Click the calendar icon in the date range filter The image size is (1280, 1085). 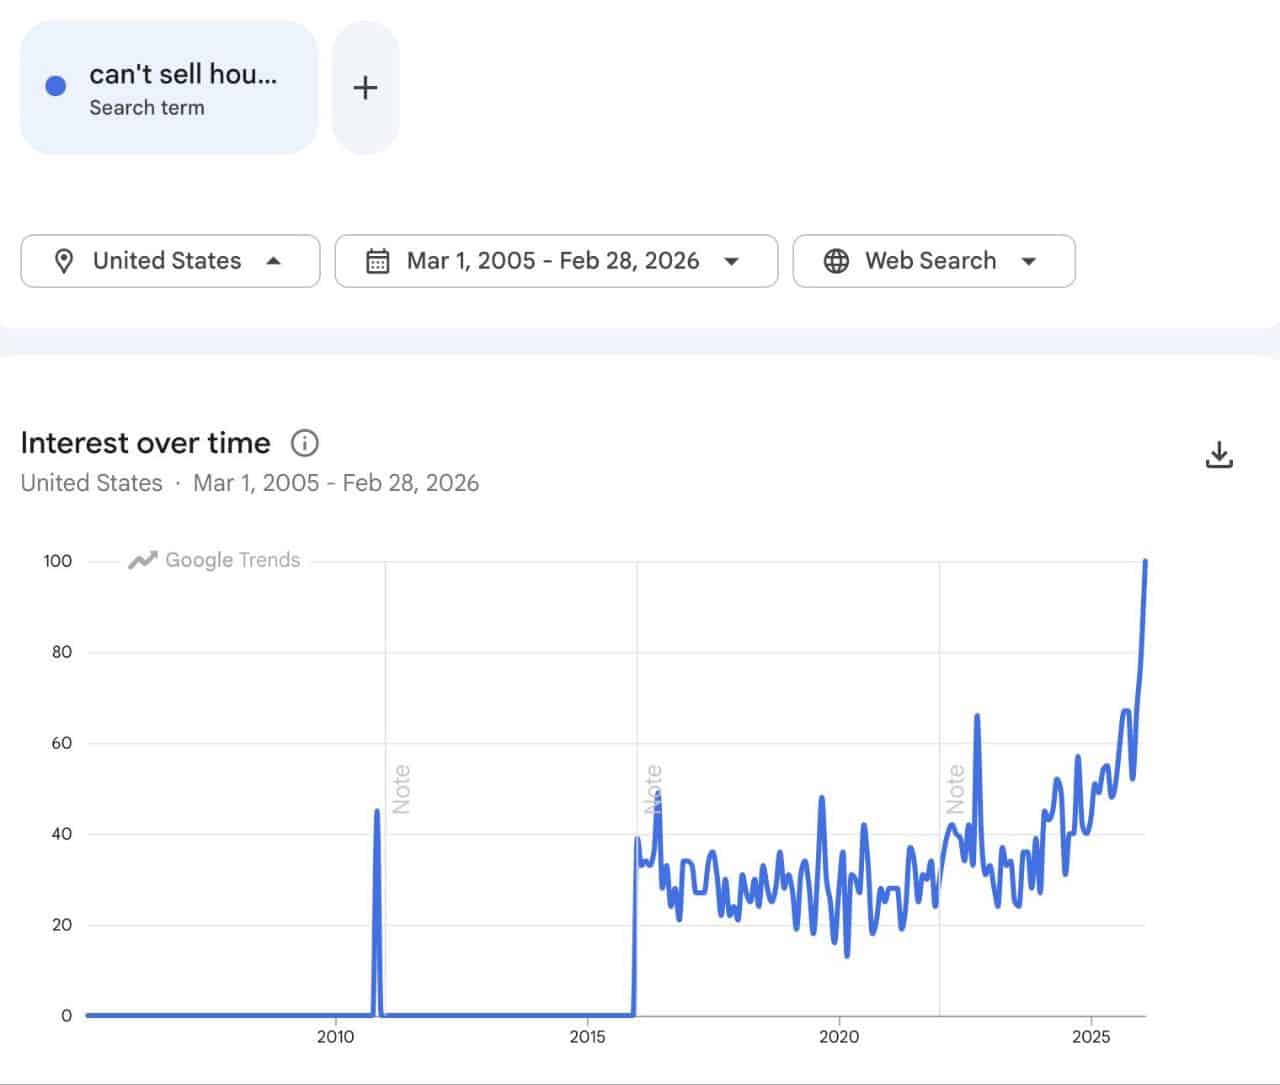click(378, 261)
